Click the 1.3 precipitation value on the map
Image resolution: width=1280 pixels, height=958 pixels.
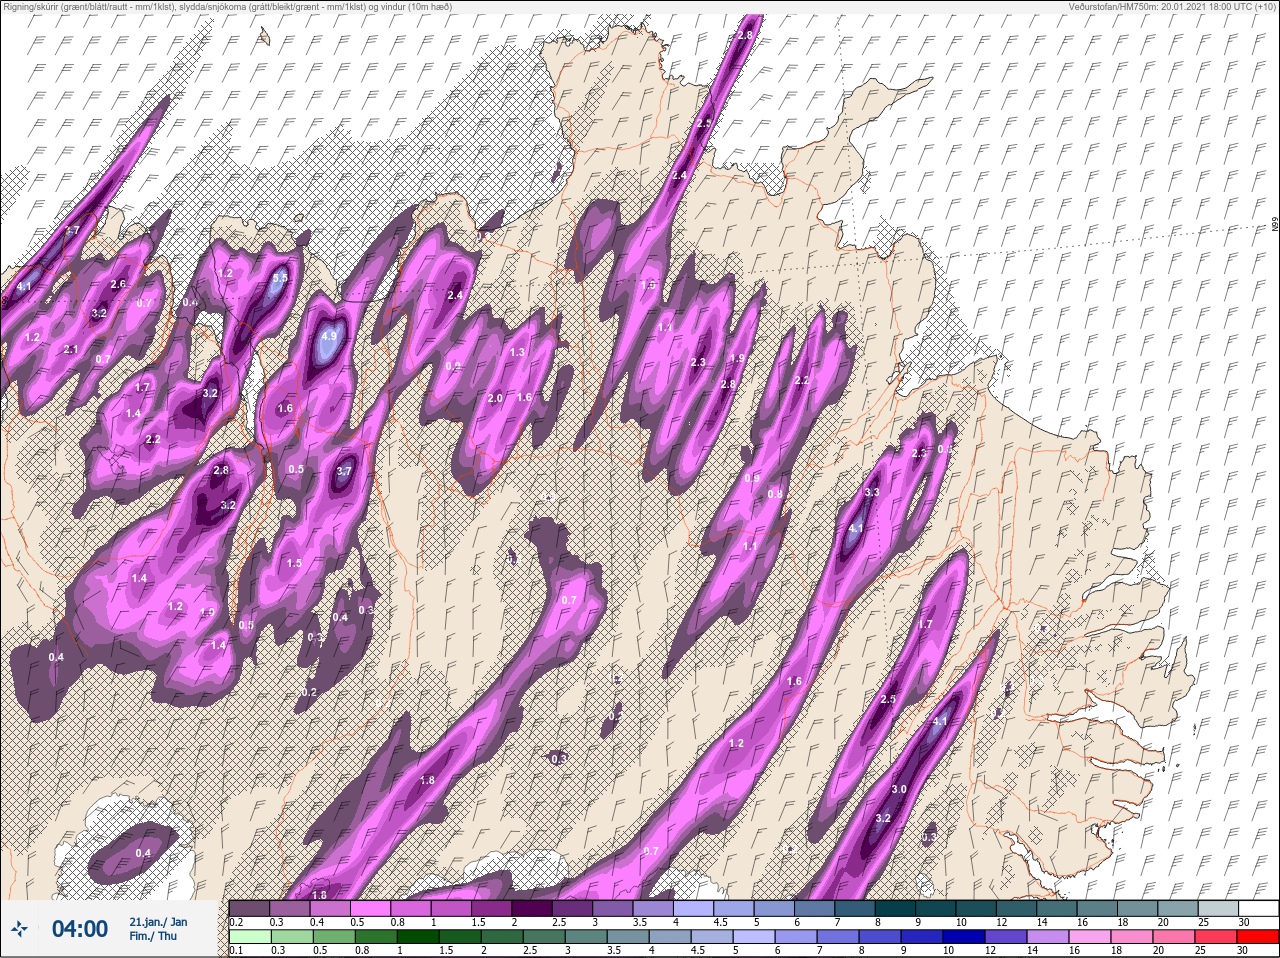pyautogui.click(x=517, y=352)
